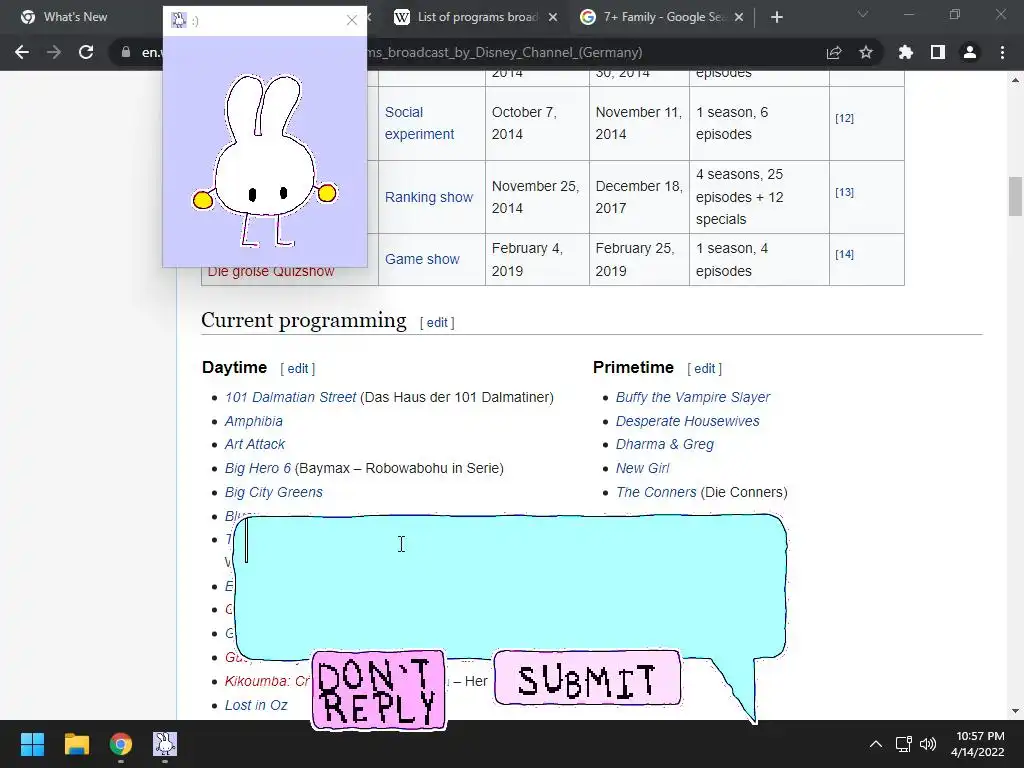Click the SUBMIT button
1024x768 pixels.
(x=587, y=679)
